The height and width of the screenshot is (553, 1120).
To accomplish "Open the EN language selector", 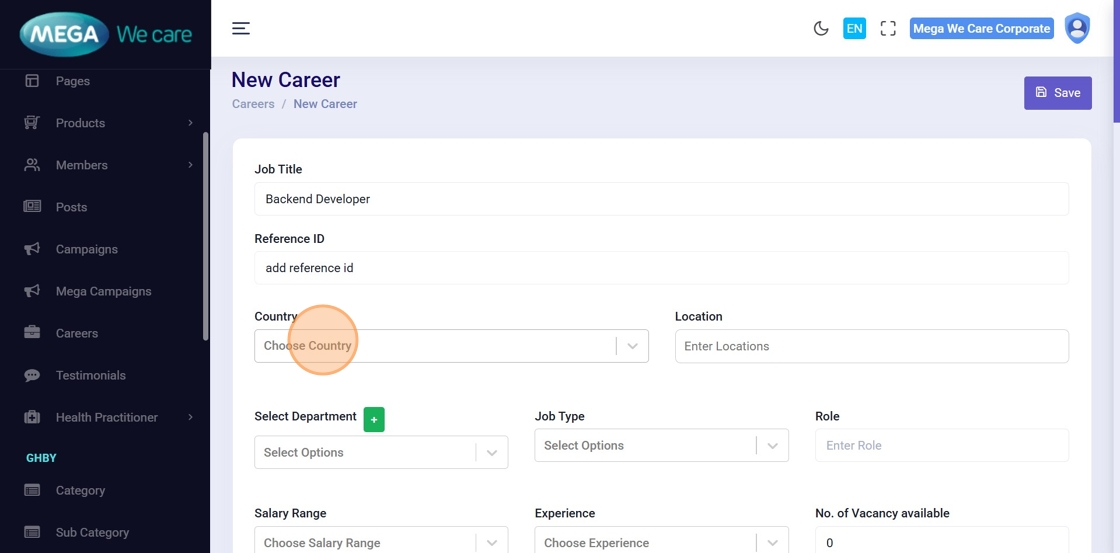I will coord(854,28).
